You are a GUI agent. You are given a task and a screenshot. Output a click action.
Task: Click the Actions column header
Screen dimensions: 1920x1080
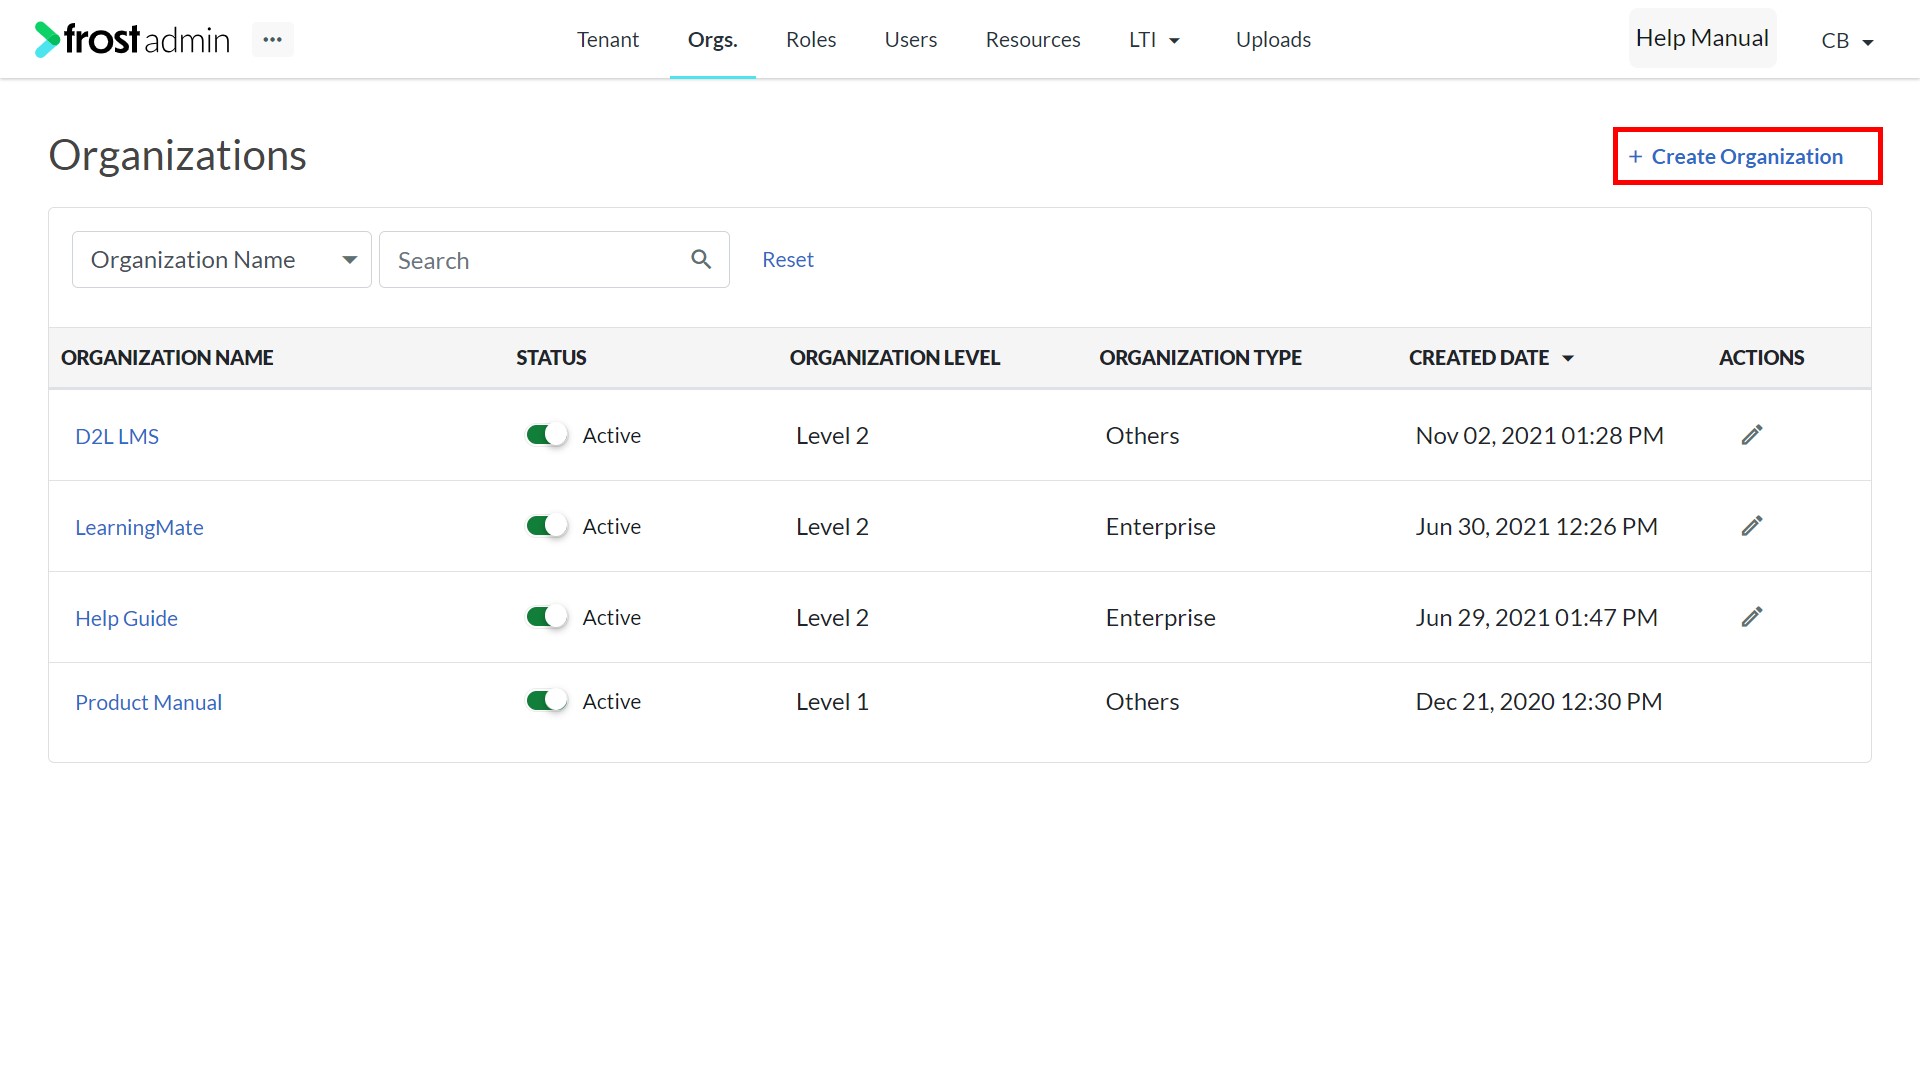1761,358
